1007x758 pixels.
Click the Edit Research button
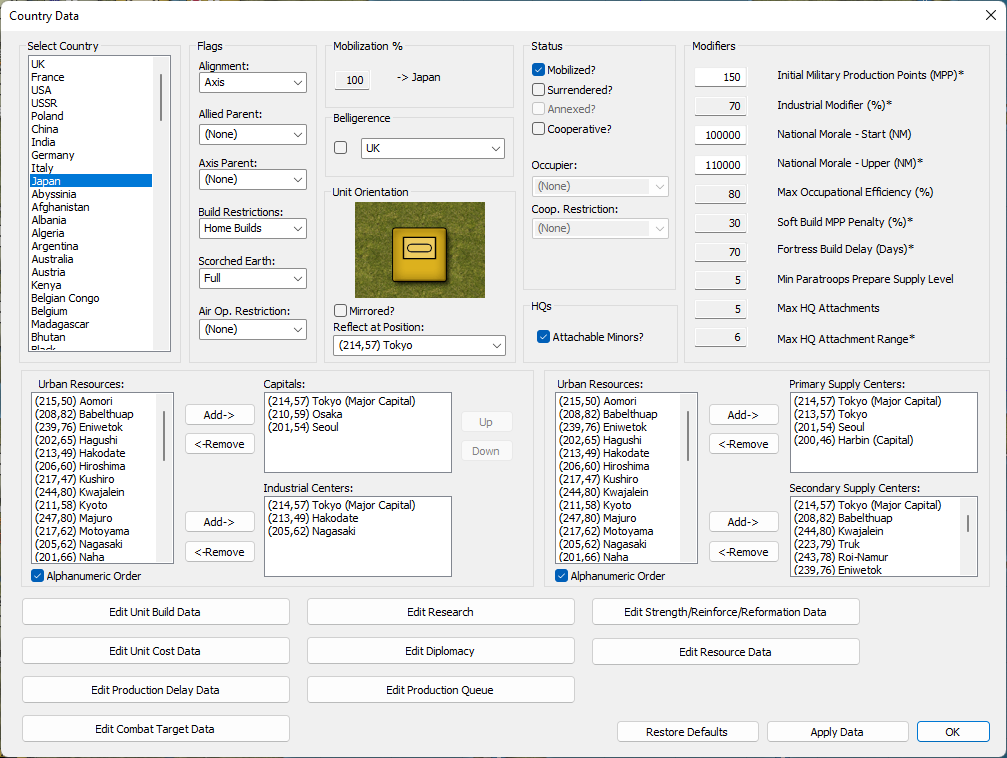coord(441,612)
